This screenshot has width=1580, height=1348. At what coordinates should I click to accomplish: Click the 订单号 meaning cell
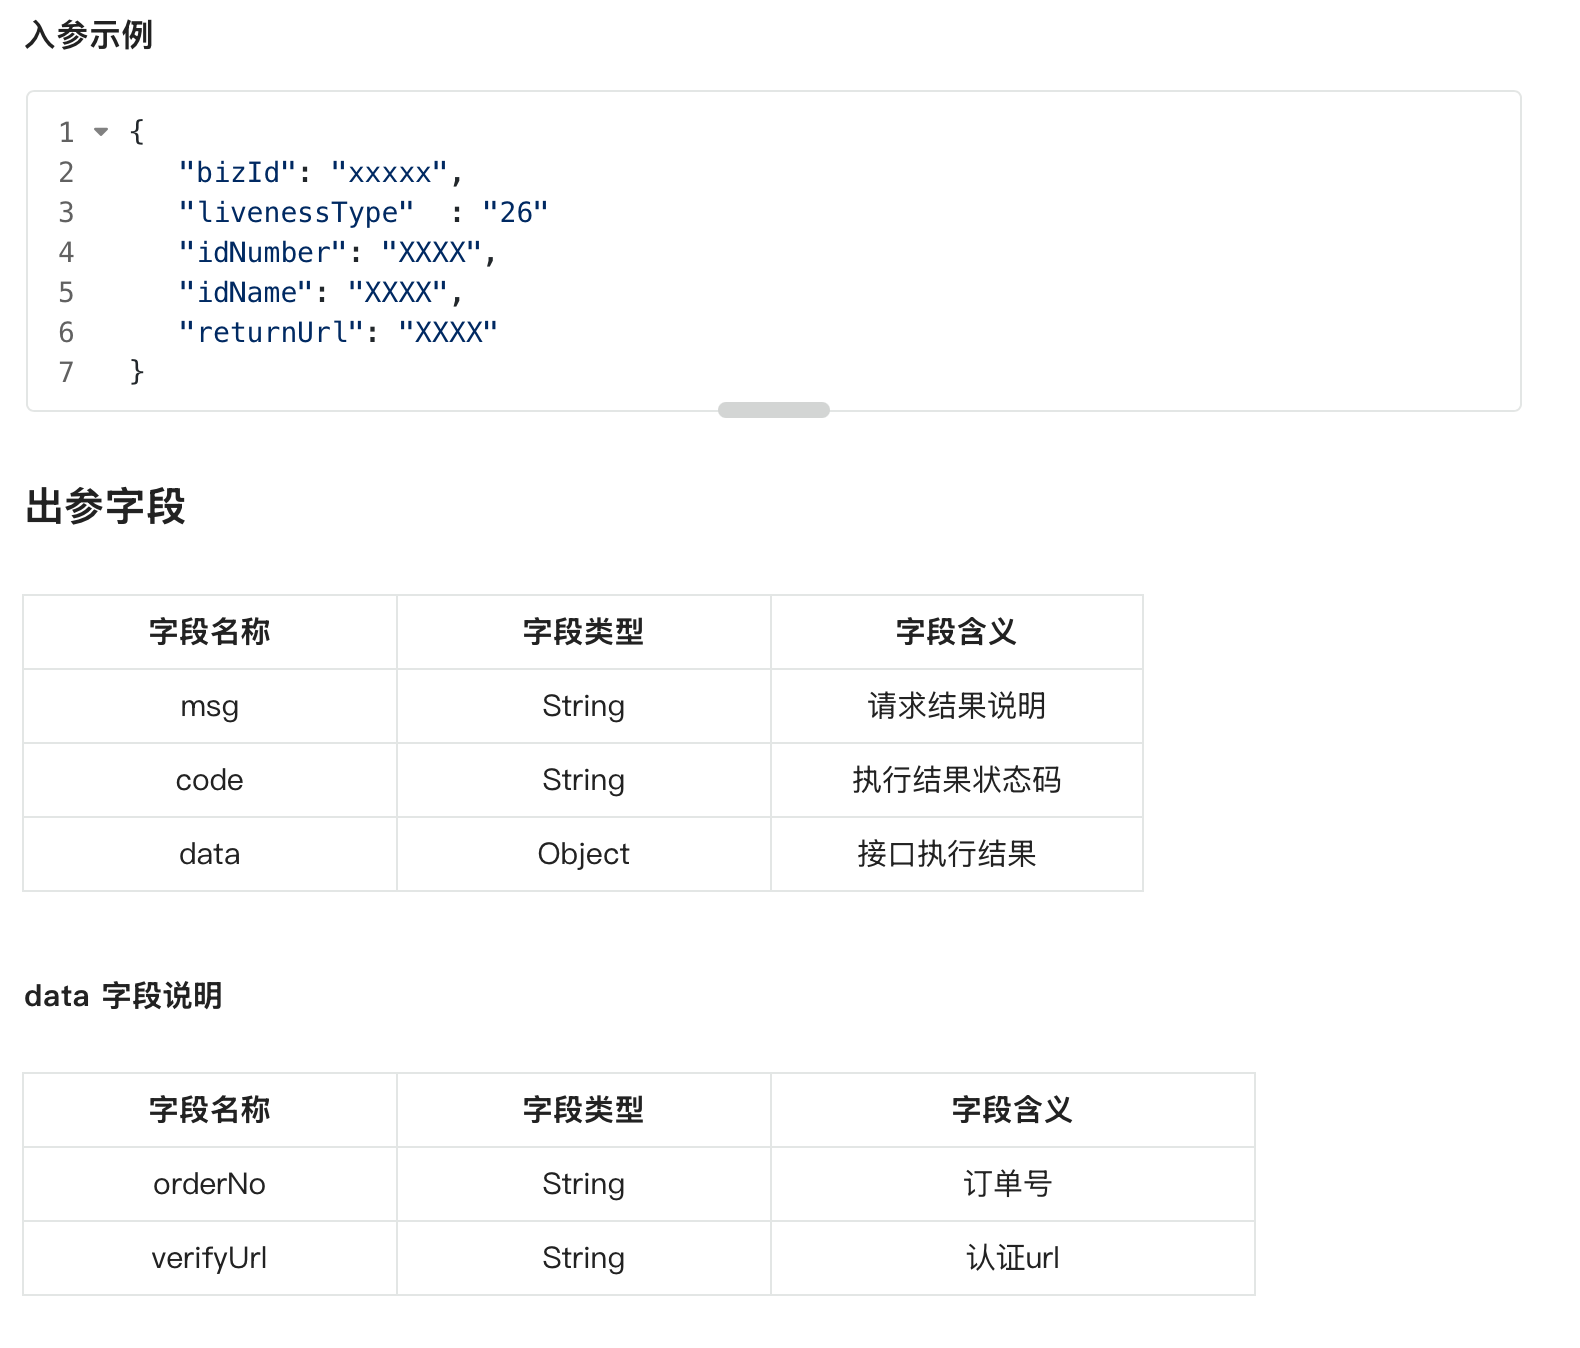(1013, 1184)
